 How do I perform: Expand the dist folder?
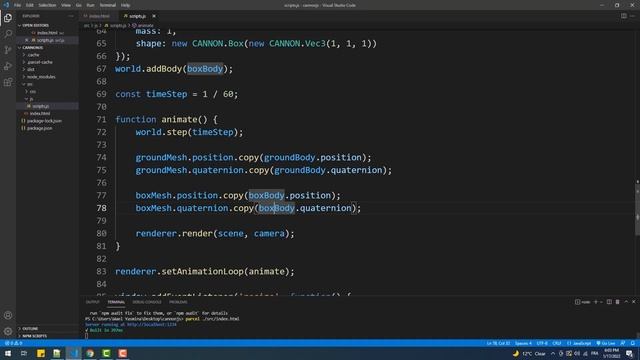pos(47,69)
